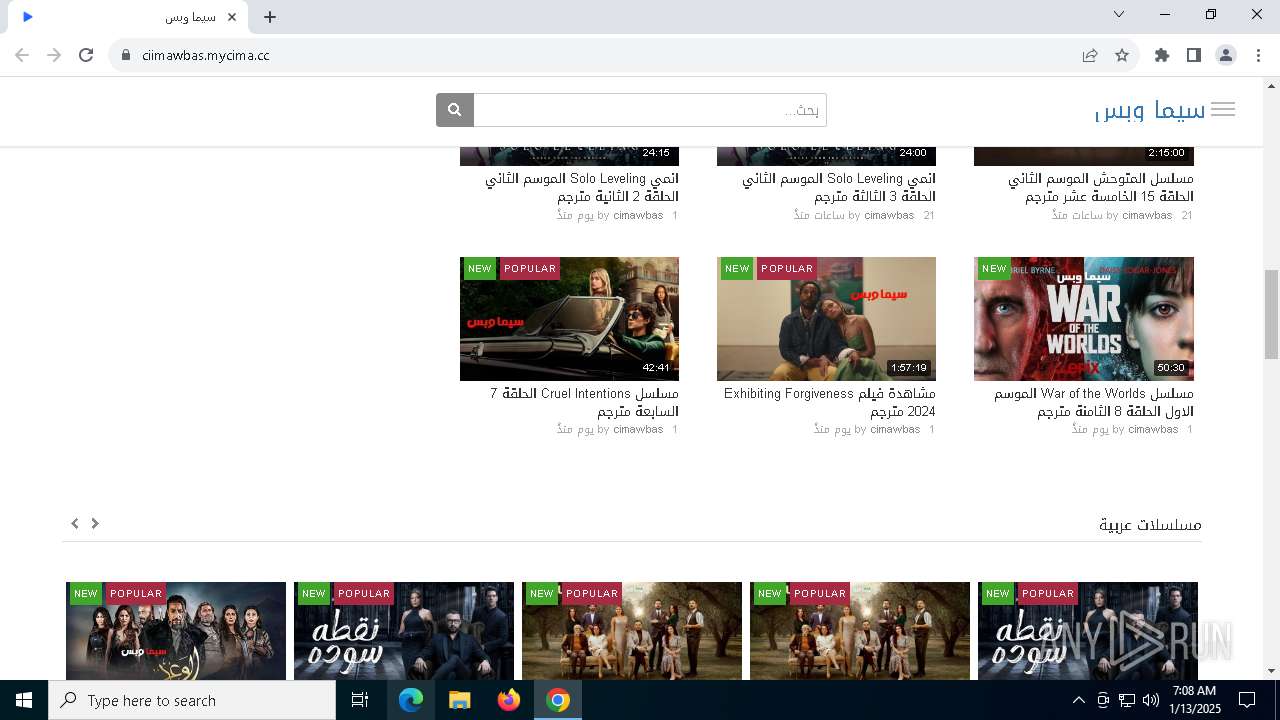Image resolution: width=1280 pixels, height=720 pixels.
Task: View site info lock icon
Action: point(126,55)
